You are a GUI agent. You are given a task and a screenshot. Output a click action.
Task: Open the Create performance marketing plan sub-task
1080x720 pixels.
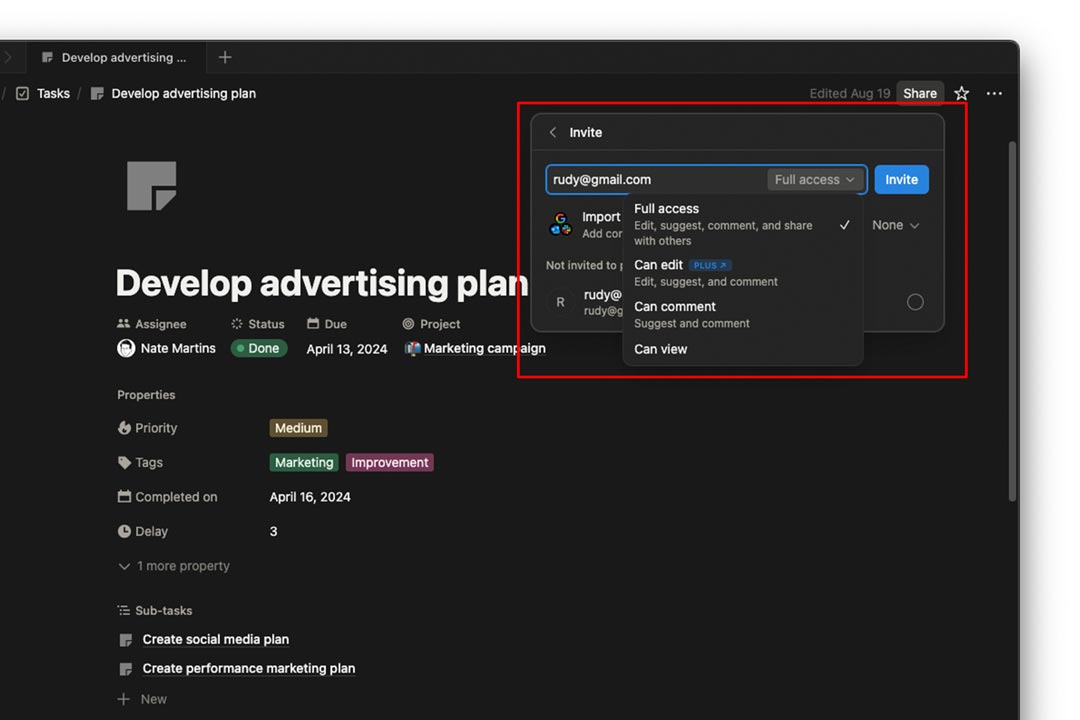point(249,668)
